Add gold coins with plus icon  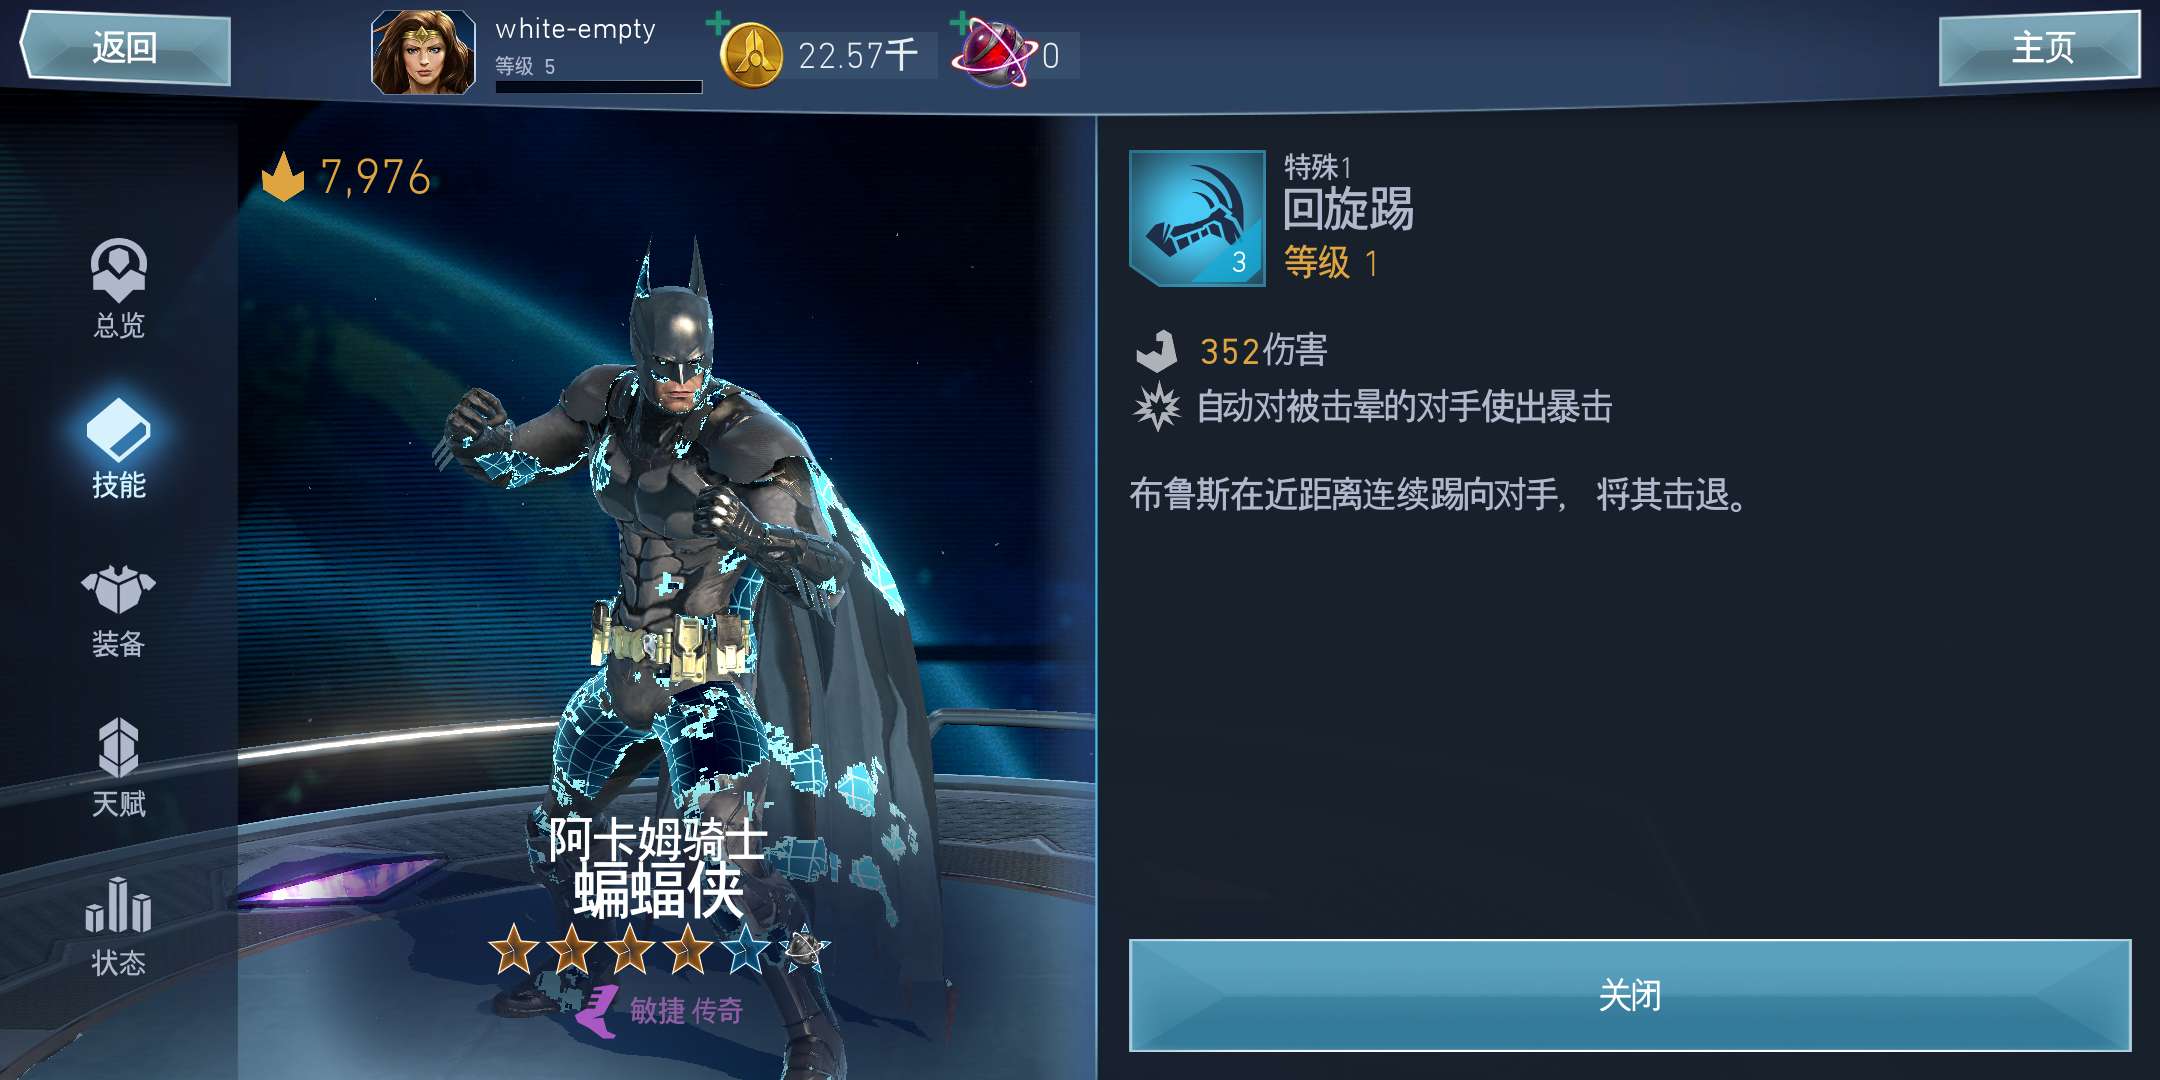click(x=717, y=21)
